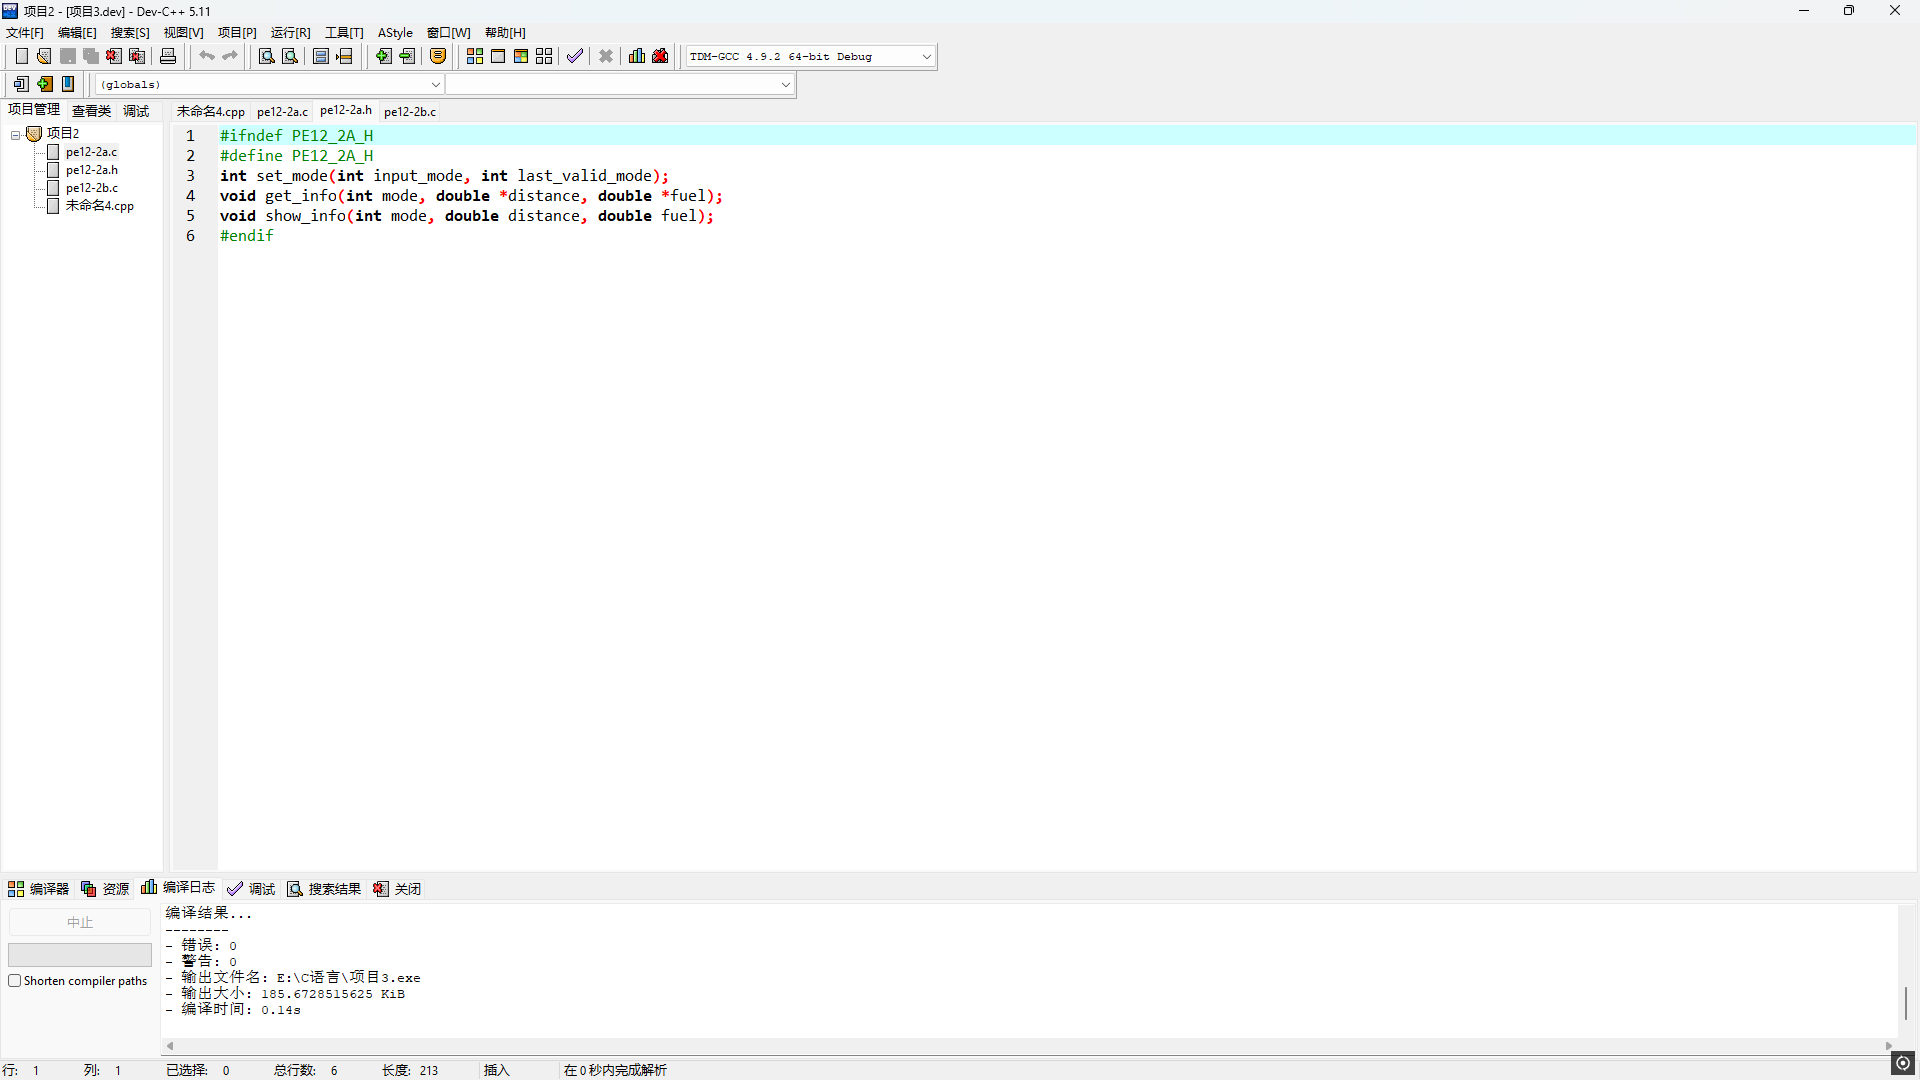Click the profile analysis bar chart icon

pos(637,56)
